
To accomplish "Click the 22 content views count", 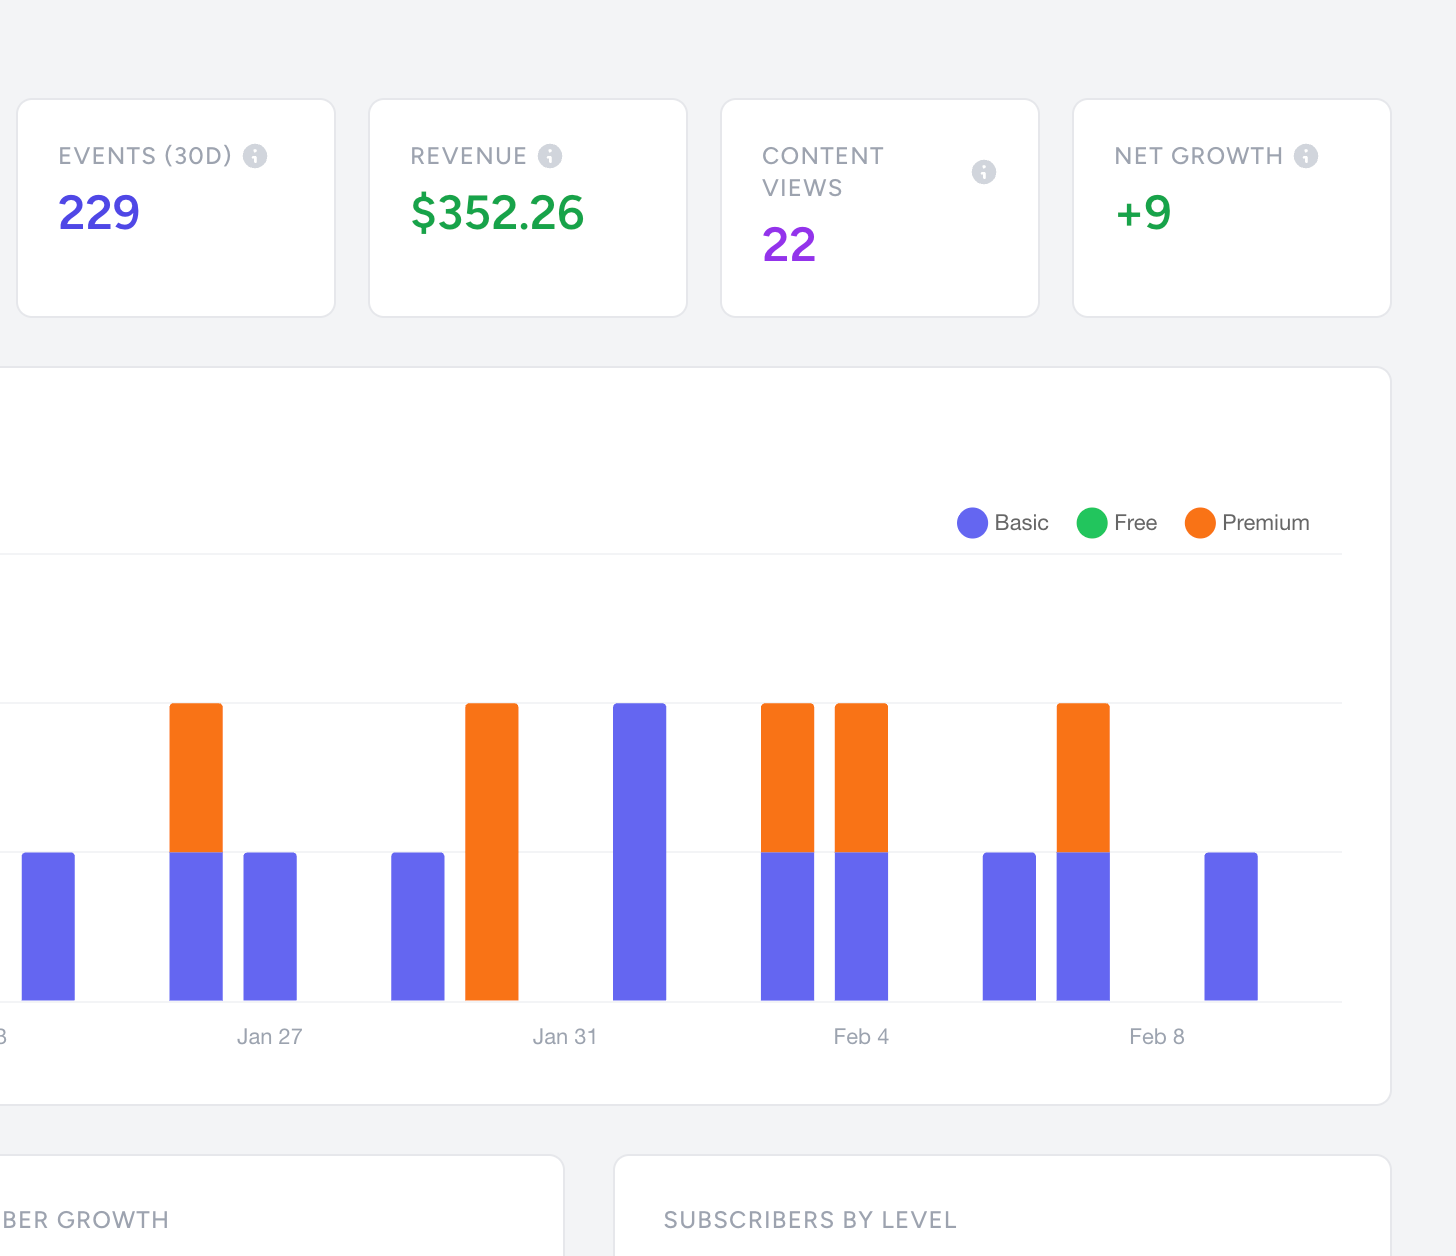I will [789, 245].
